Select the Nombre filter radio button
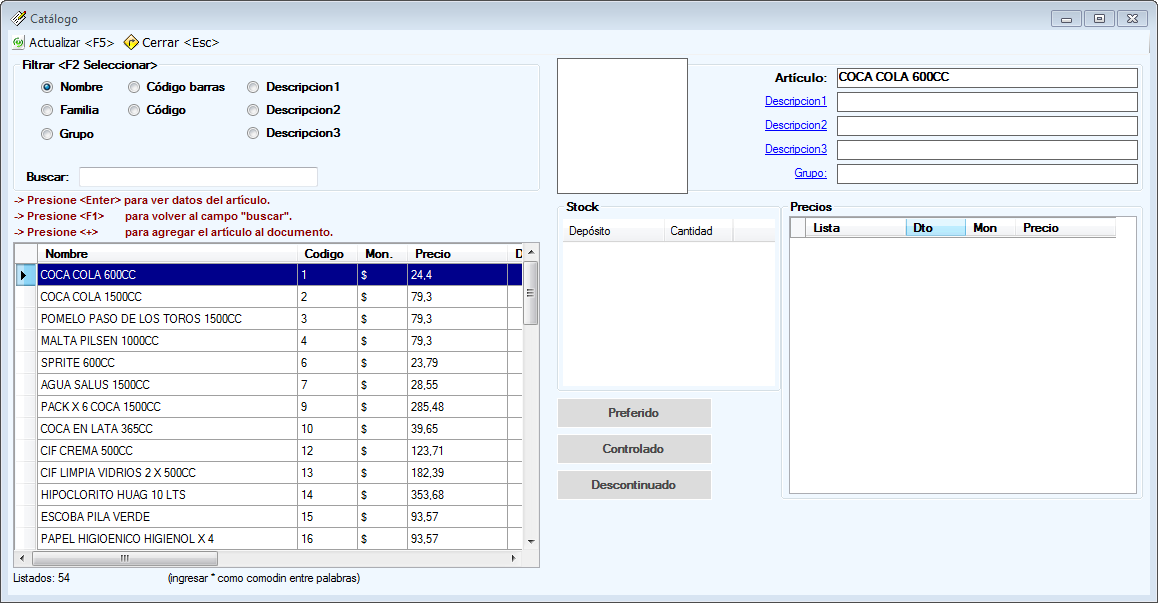The image size is (1158, 603). 47,87
